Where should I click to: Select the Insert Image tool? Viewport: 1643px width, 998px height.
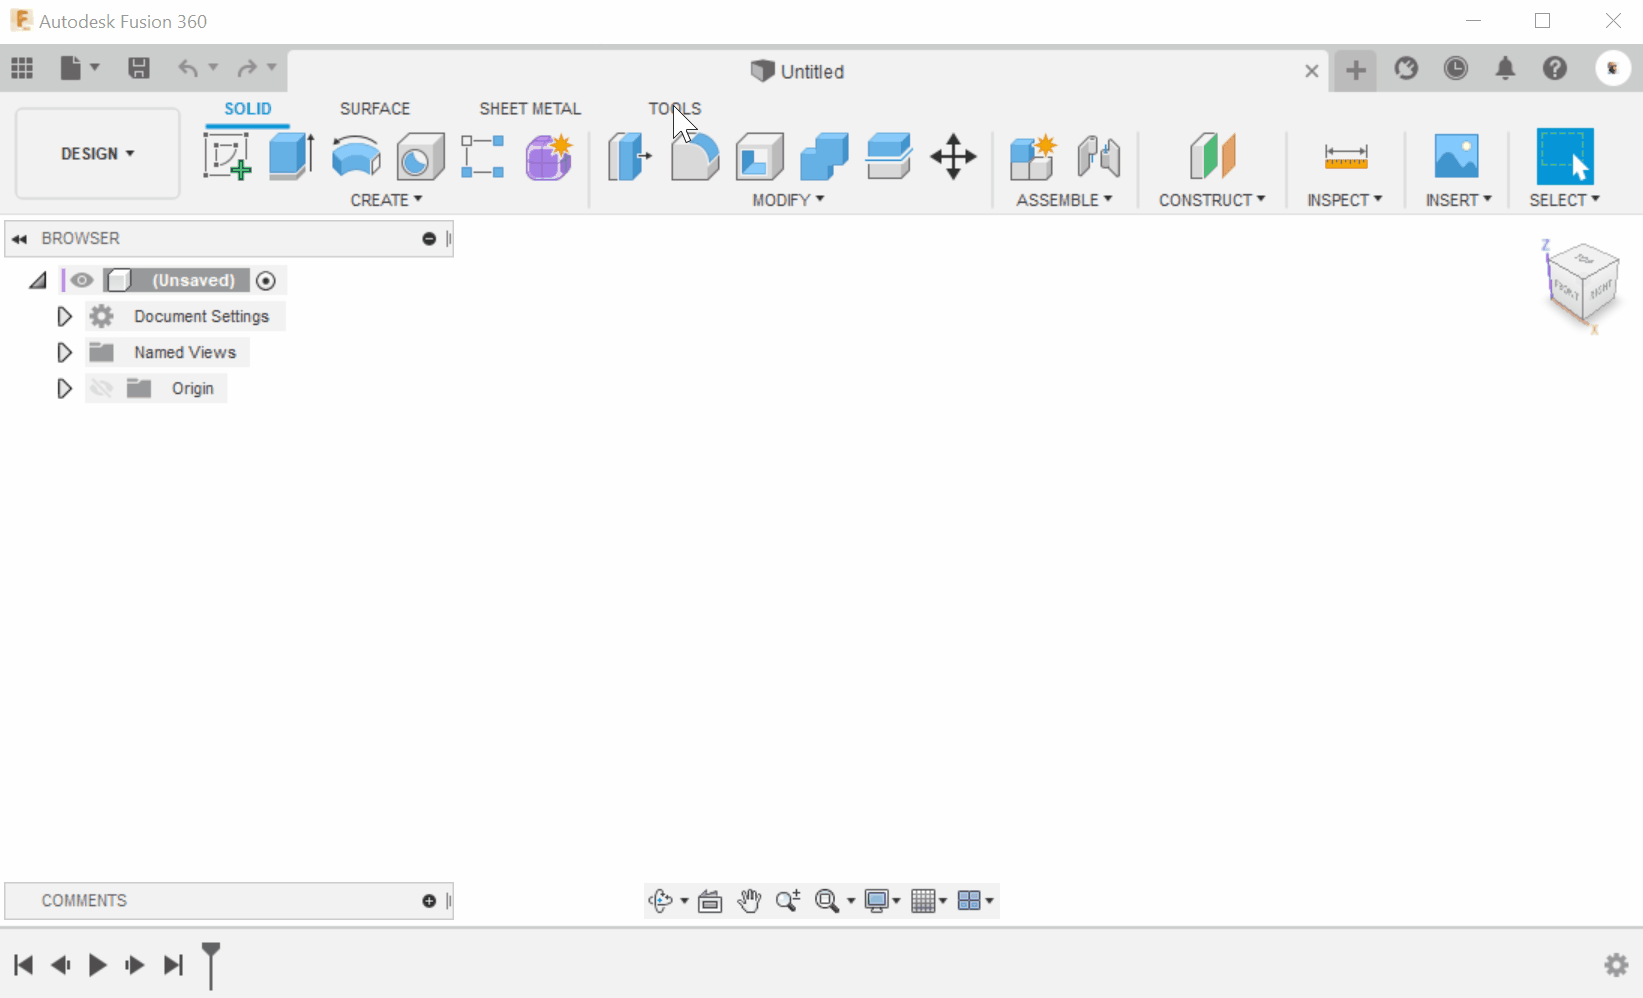point(1457,157)
